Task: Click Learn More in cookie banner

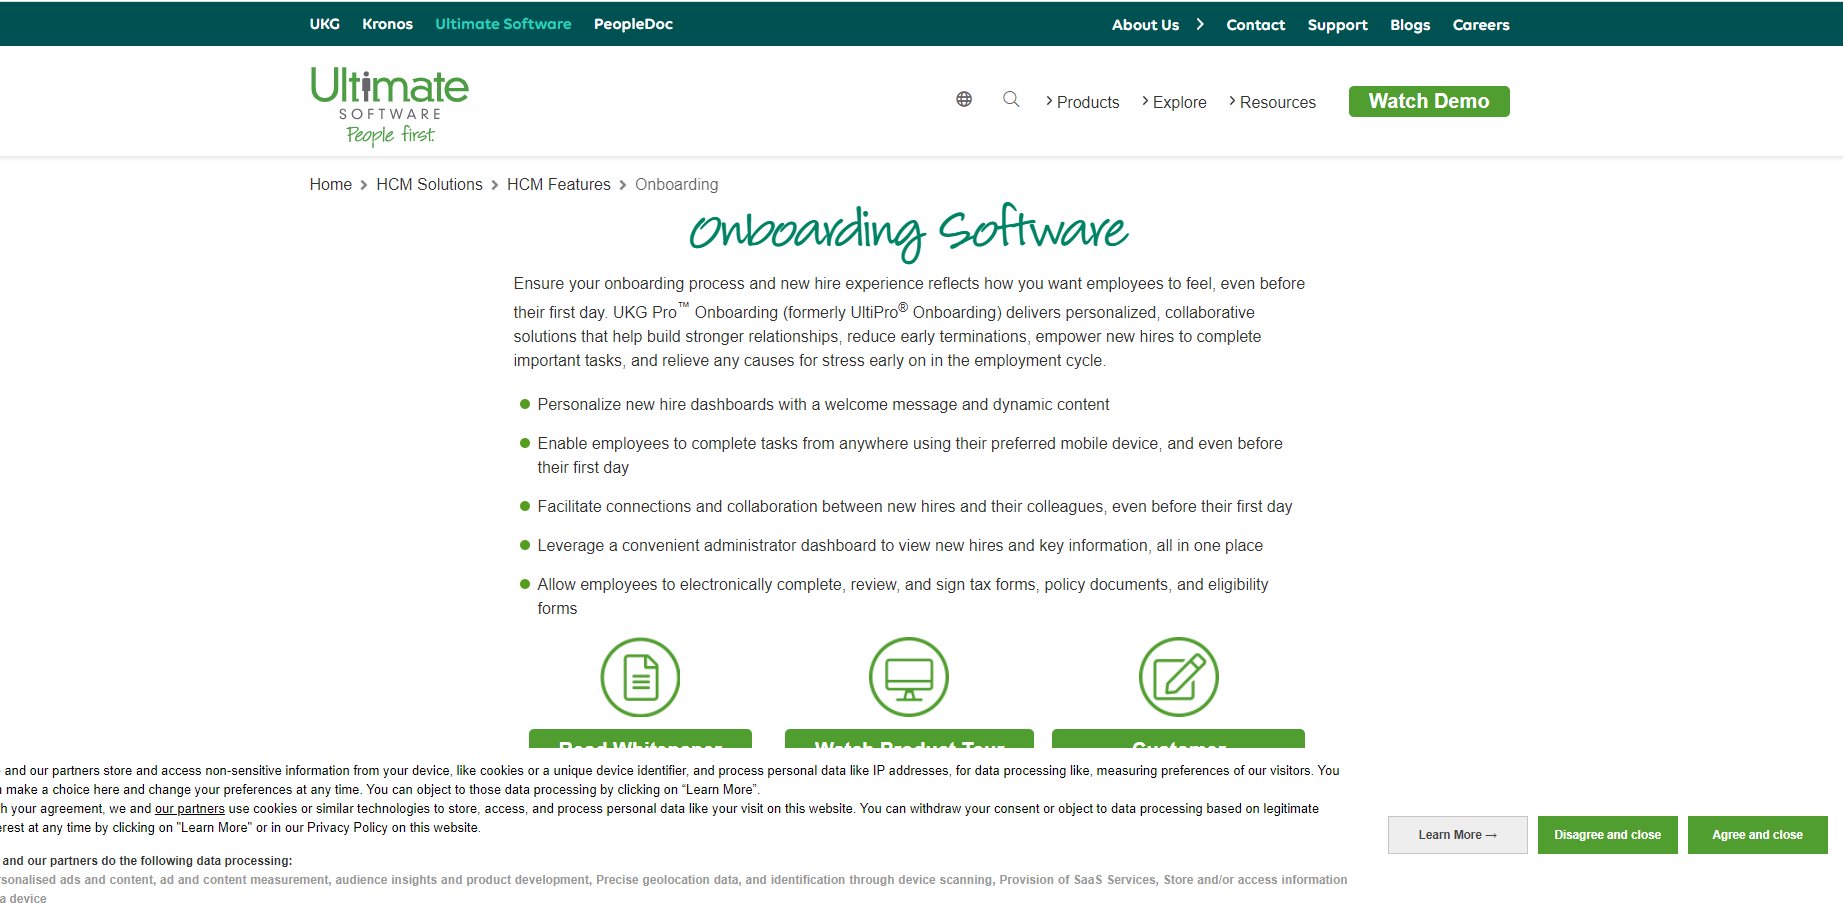Action: [x=1457, y=835]
